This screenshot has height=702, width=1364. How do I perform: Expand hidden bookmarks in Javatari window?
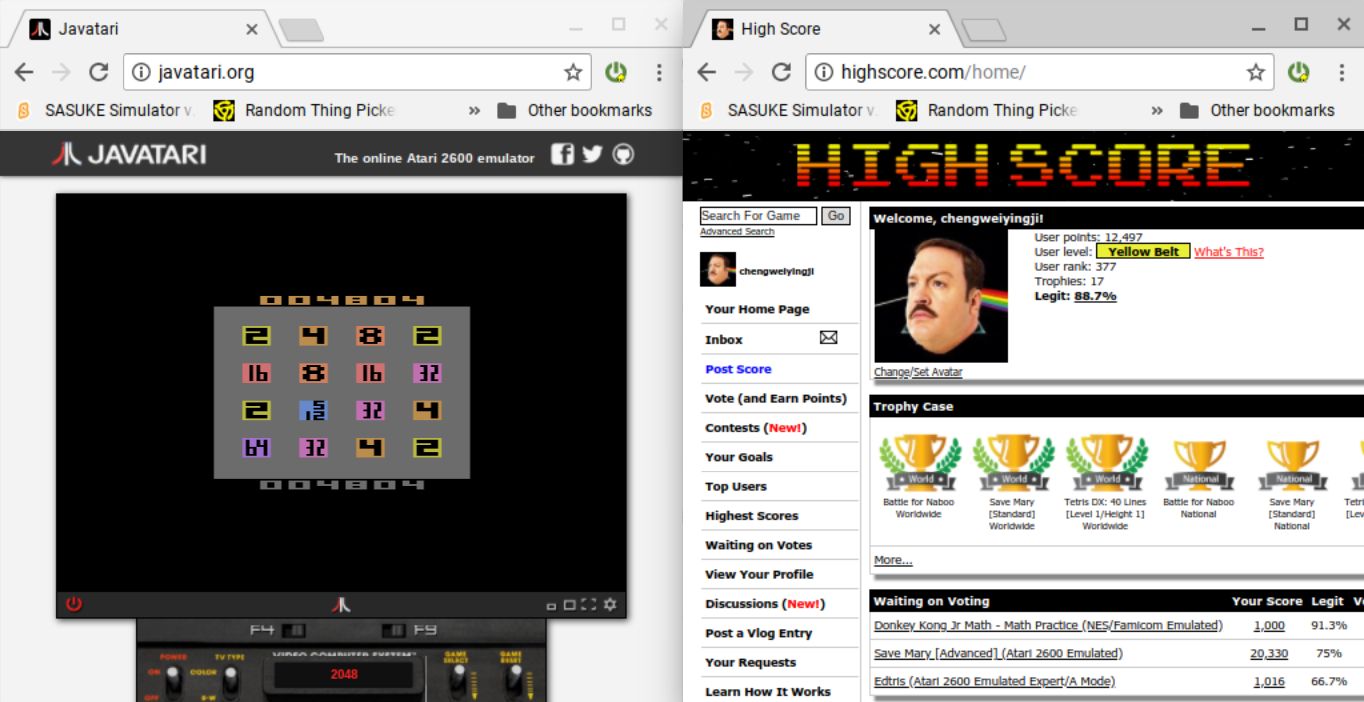coord(474,111)
